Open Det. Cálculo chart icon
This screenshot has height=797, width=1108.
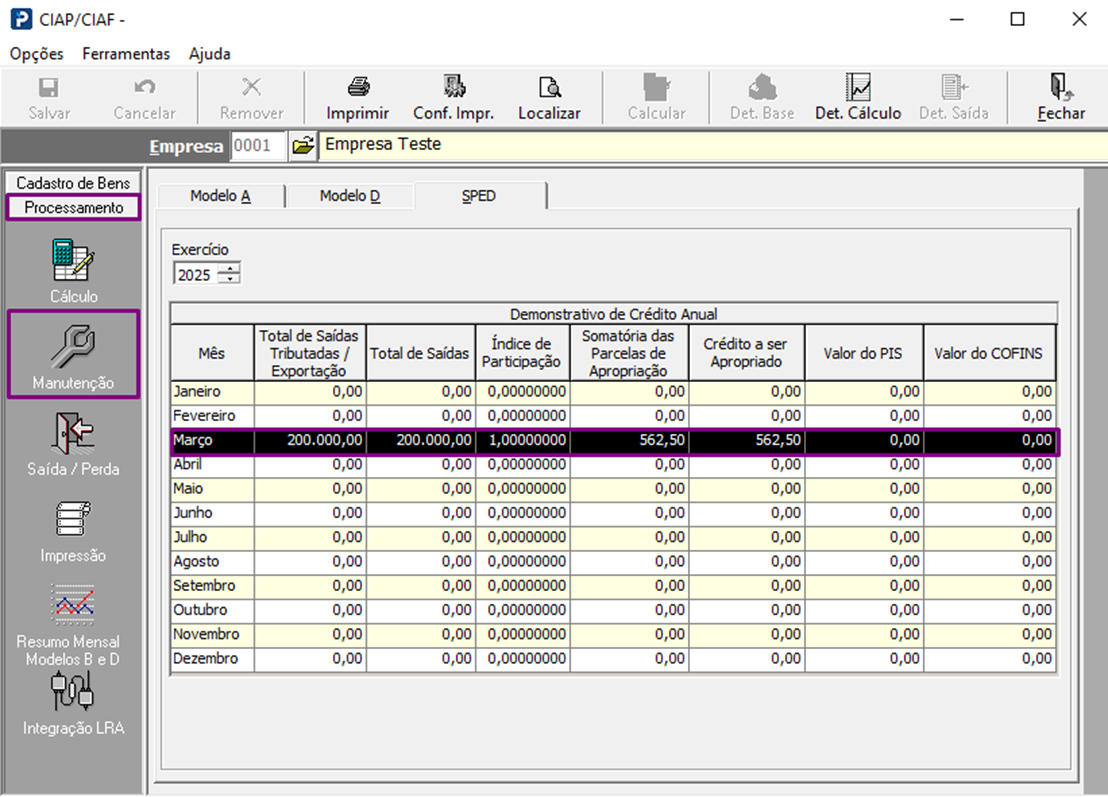point(857,88)
